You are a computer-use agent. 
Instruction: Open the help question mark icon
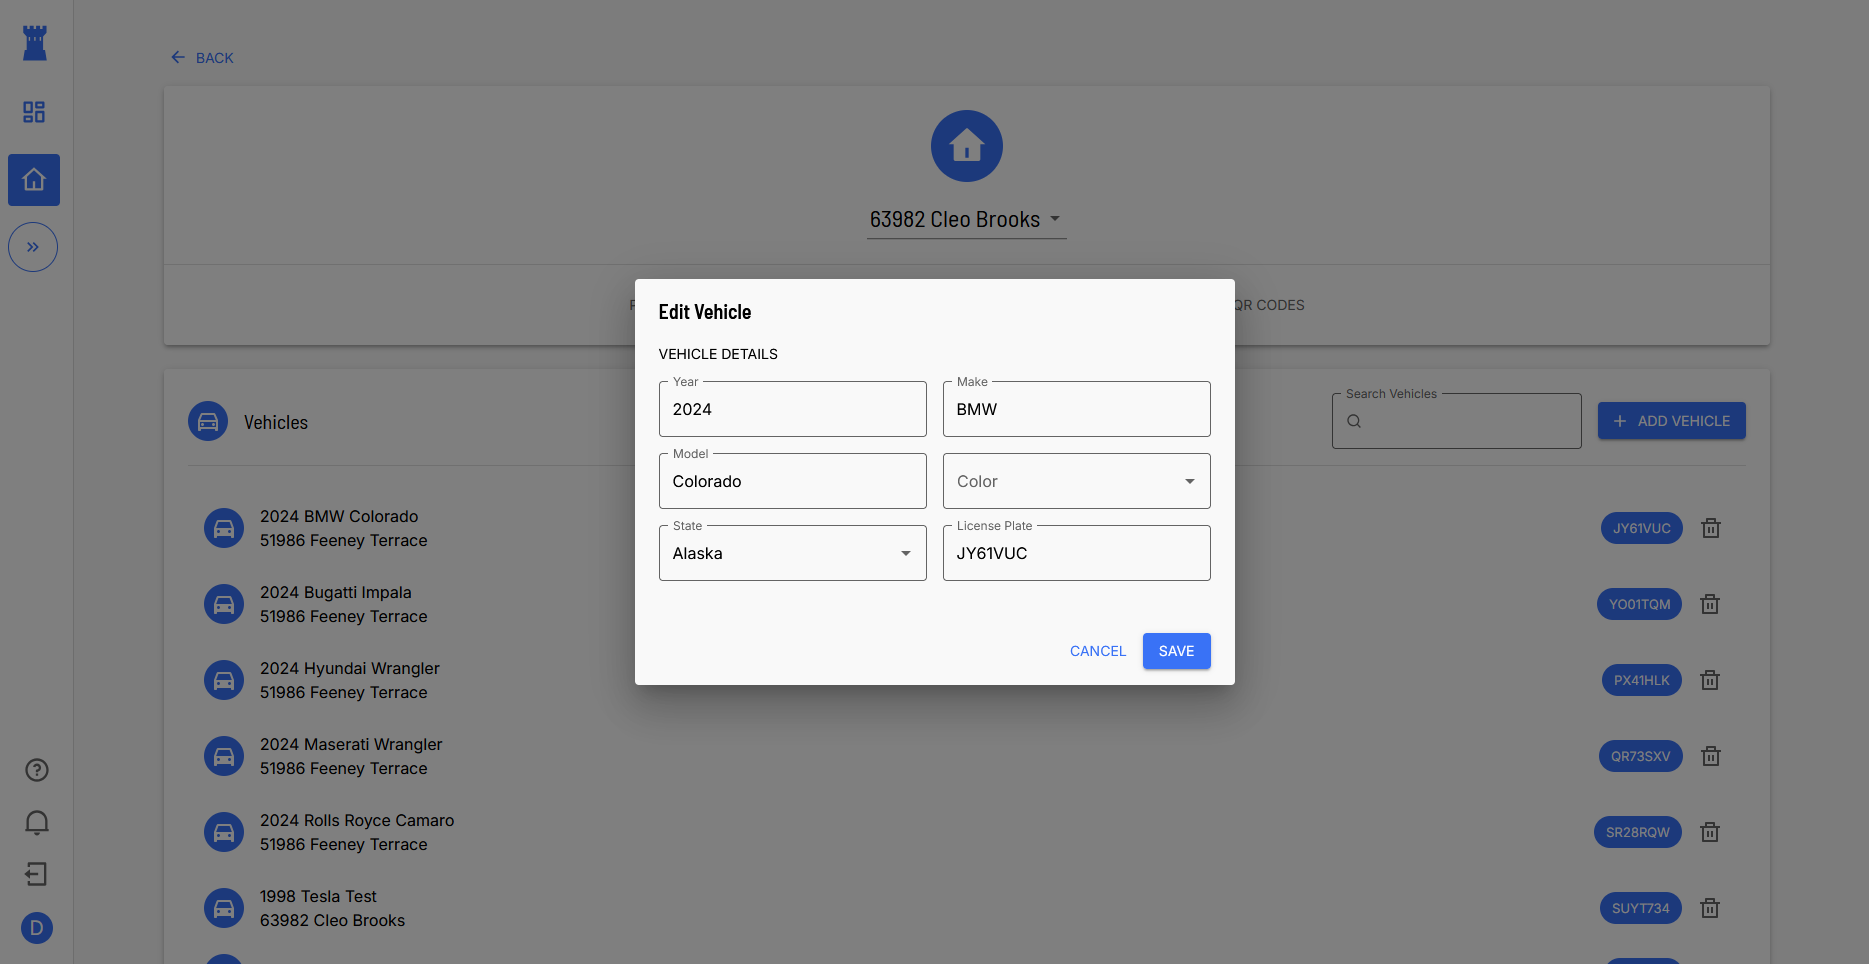click(36, 770)
